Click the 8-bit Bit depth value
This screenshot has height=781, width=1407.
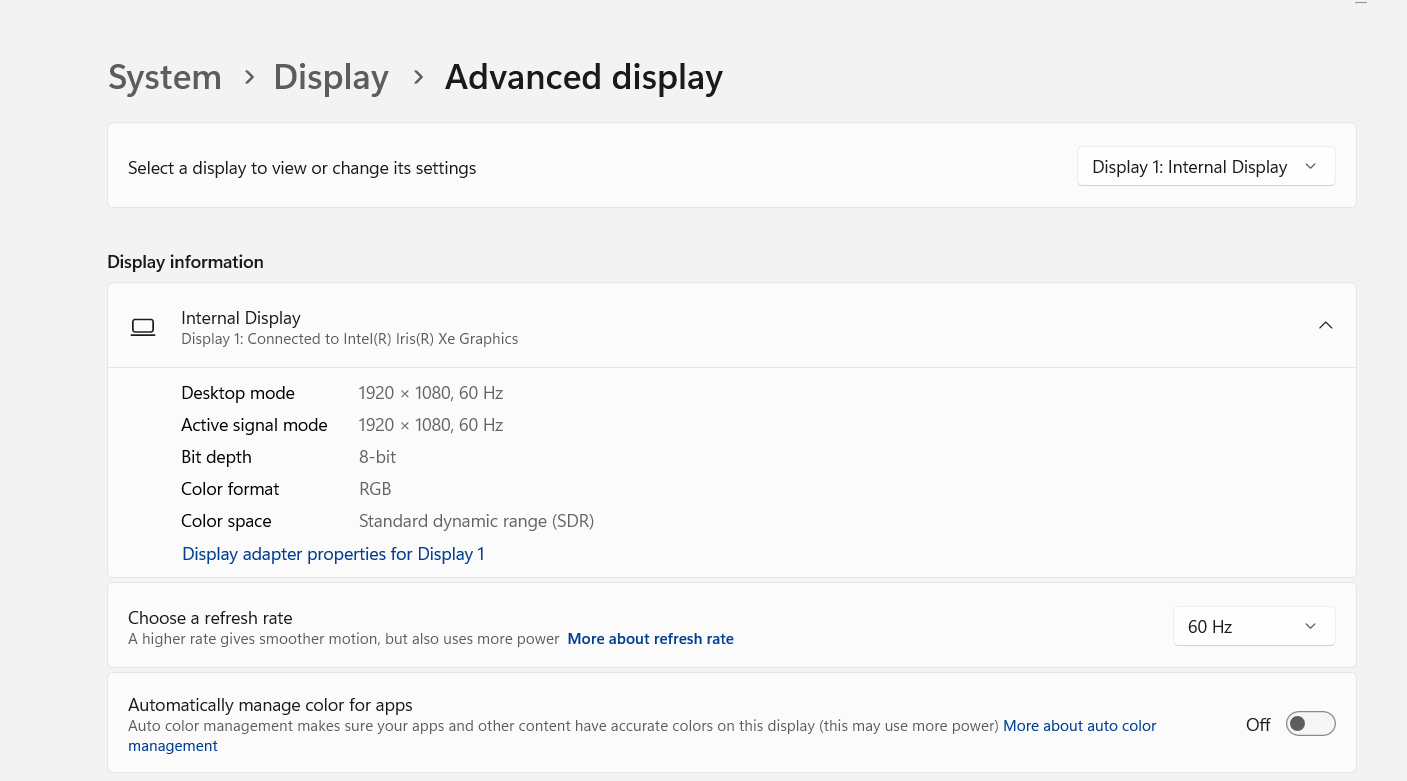[x=377, y=456]
